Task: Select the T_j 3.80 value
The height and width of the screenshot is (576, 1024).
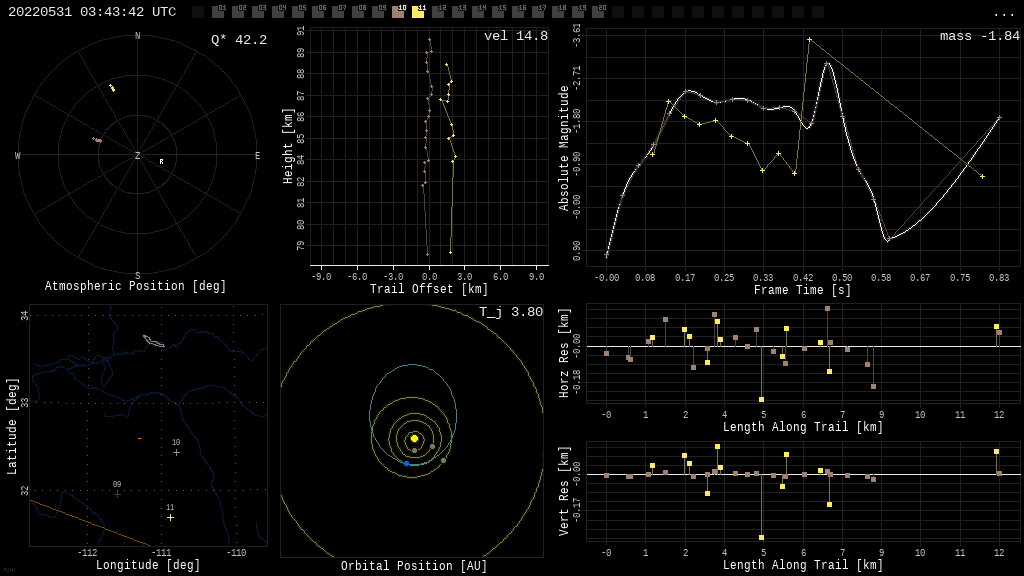Action: (510, 312)
